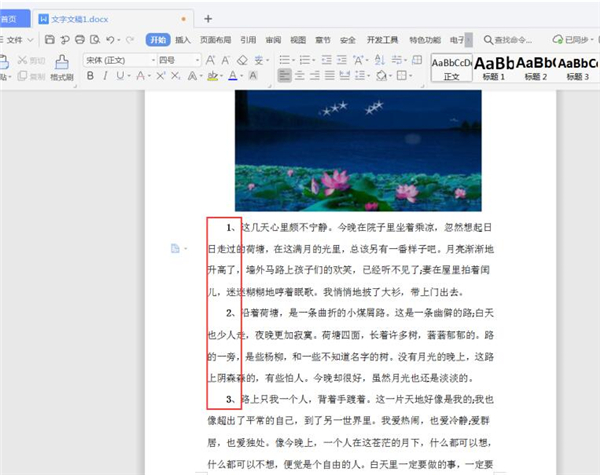The image size is (600, 475).
Task: Toggle underline formatting
Action: coord(120,76)
